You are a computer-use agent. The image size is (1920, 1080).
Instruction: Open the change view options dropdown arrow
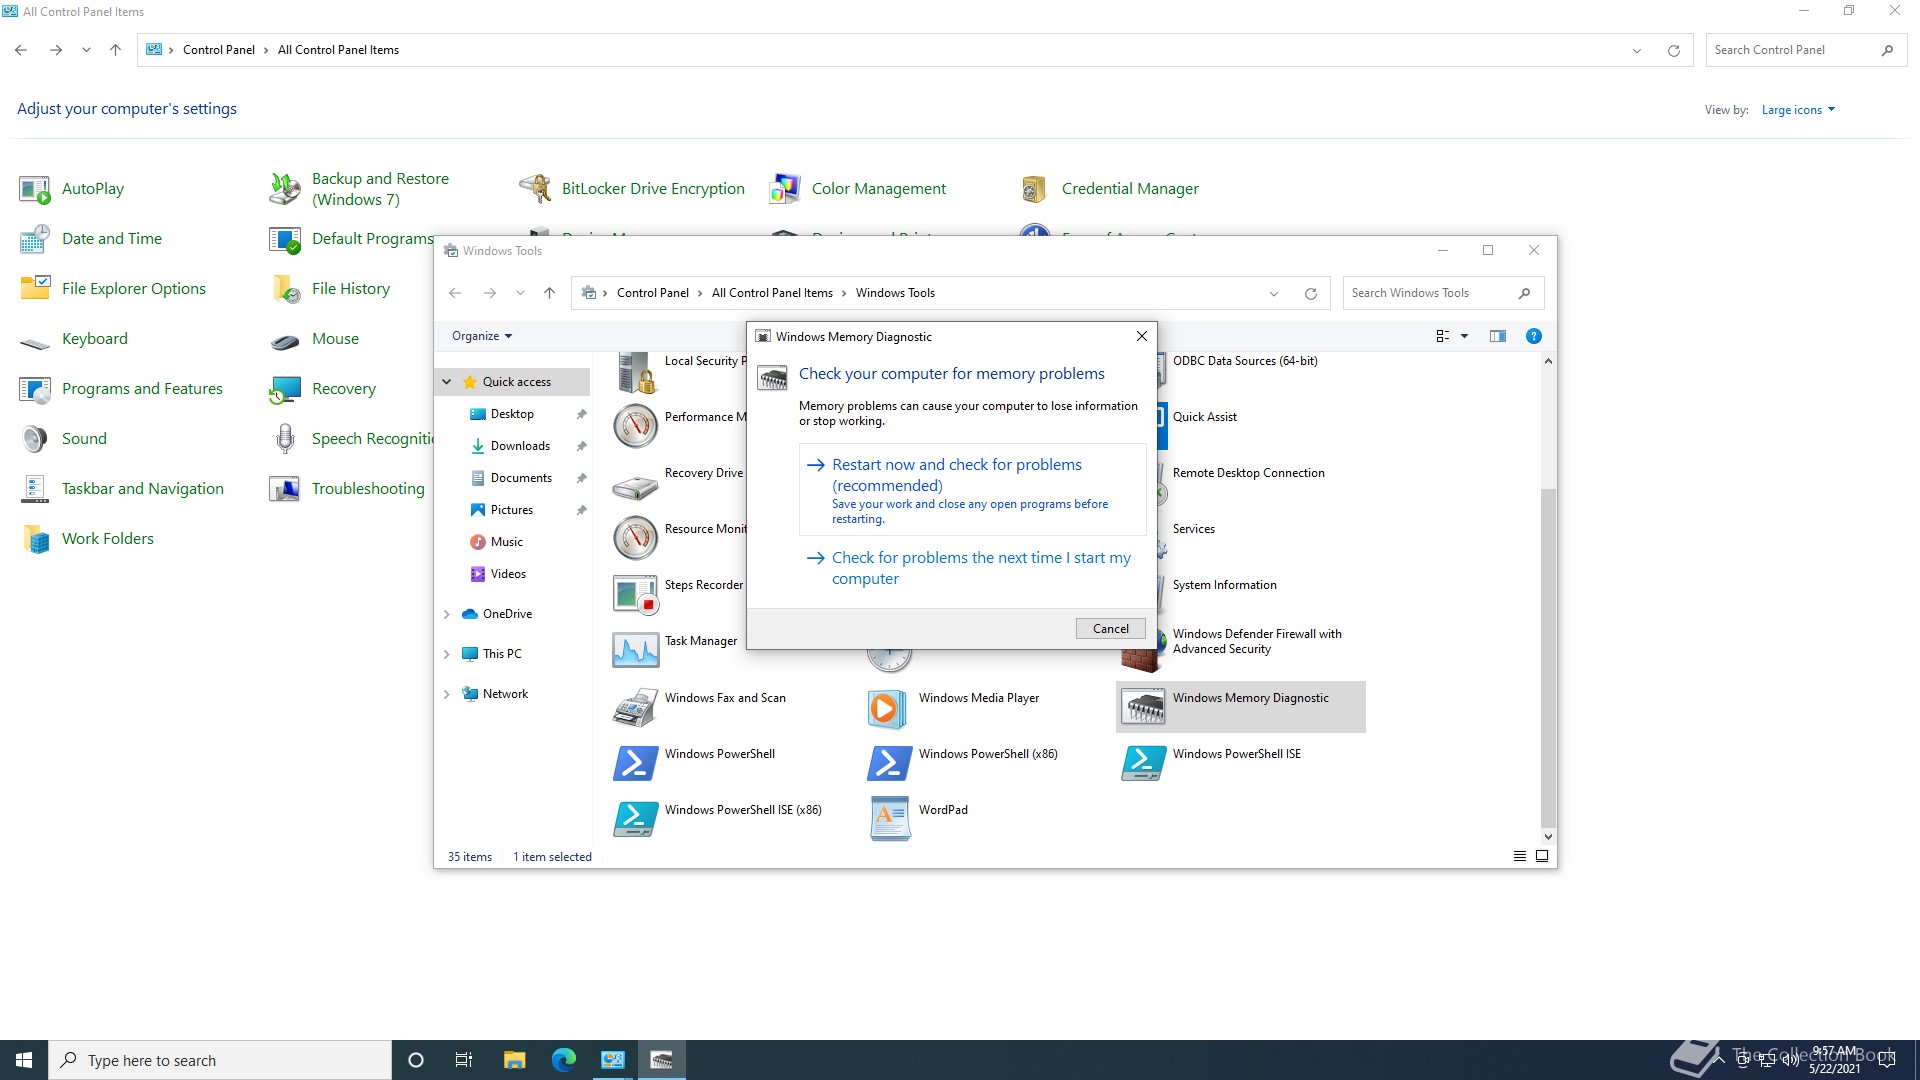pyautogui.click(x=1464, y=336)
